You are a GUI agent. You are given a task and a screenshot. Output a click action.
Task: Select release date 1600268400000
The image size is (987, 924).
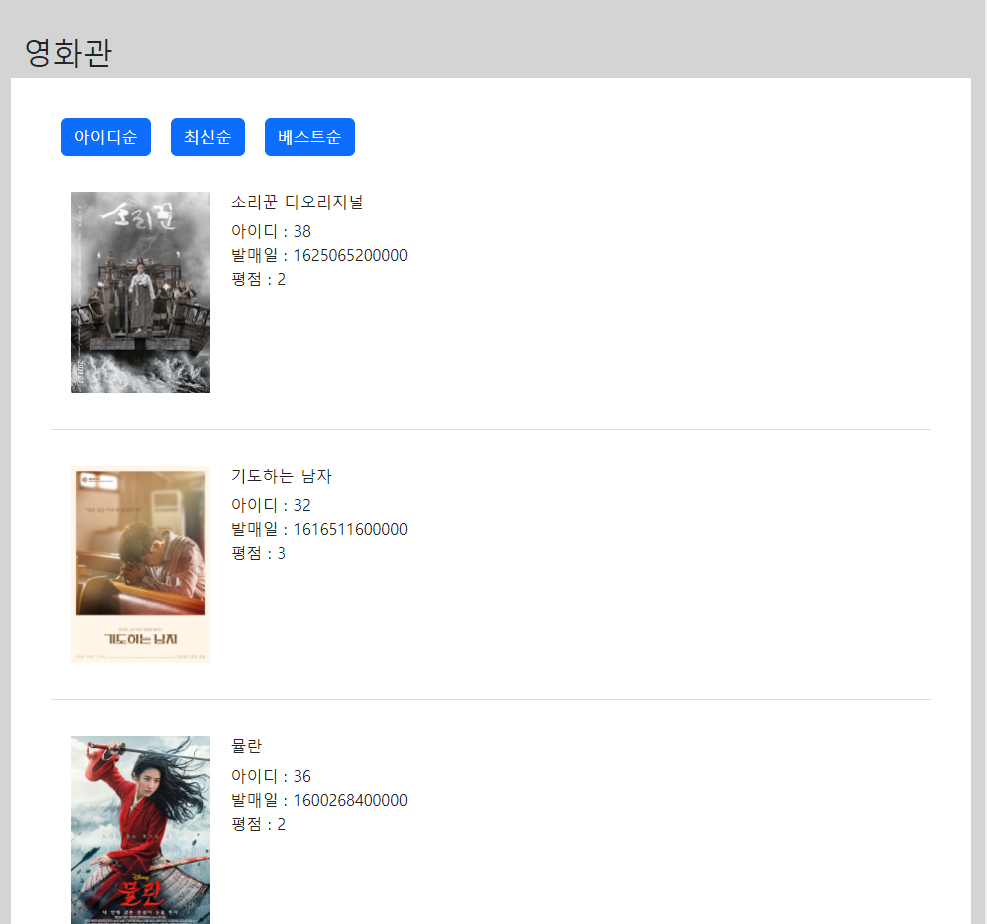pyautogui.click(x=351, y=801)
